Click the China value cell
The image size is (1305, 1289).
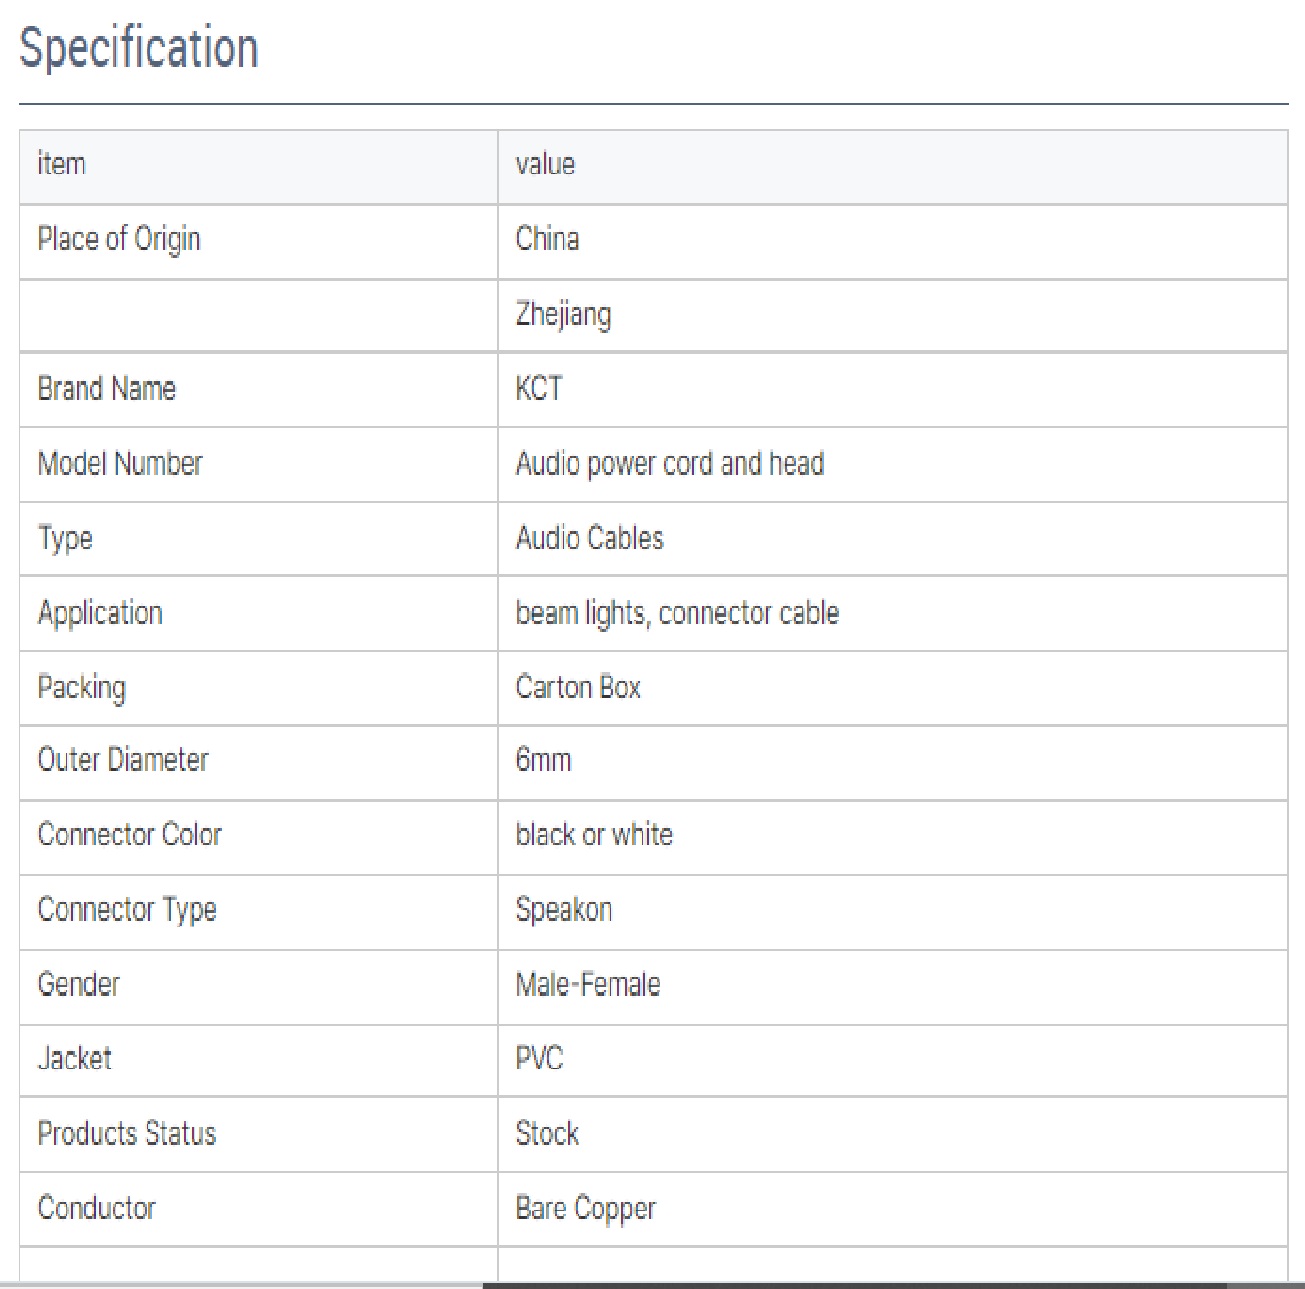click(547, 239)
